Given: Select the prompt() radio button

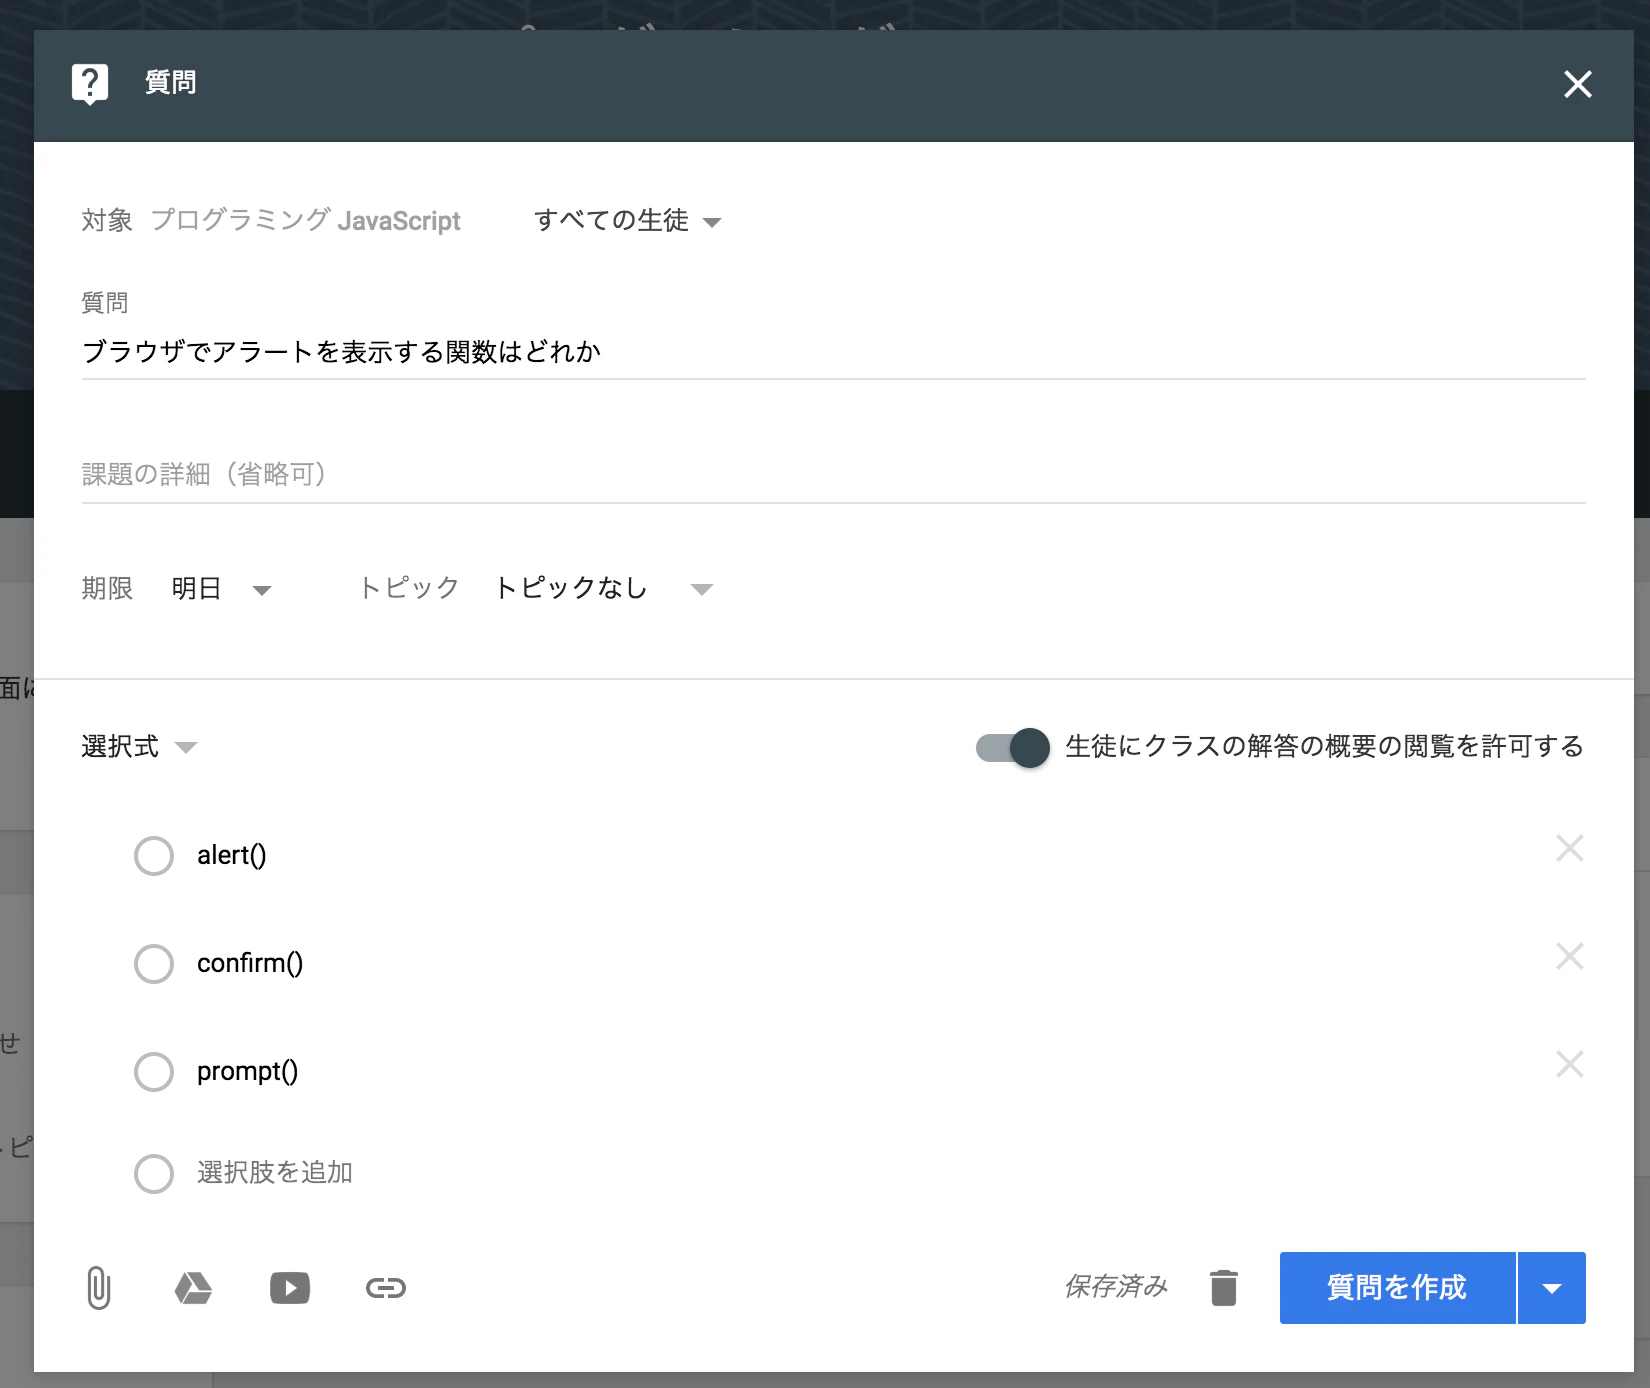Looking at the screenshot, I should point(154,1072).
